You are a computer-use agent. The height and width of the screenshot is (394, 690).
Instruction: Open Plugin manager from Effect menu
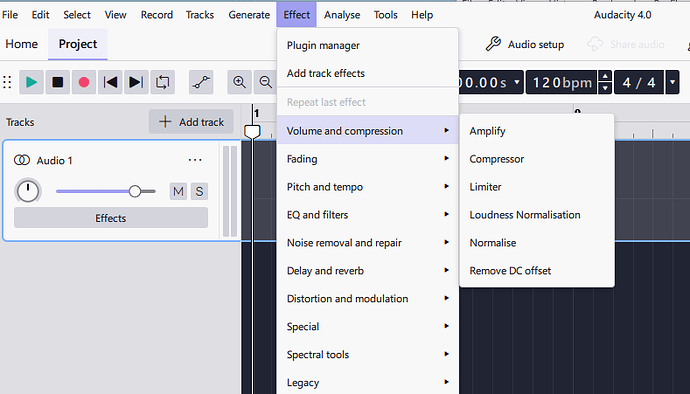pos(367,45)
